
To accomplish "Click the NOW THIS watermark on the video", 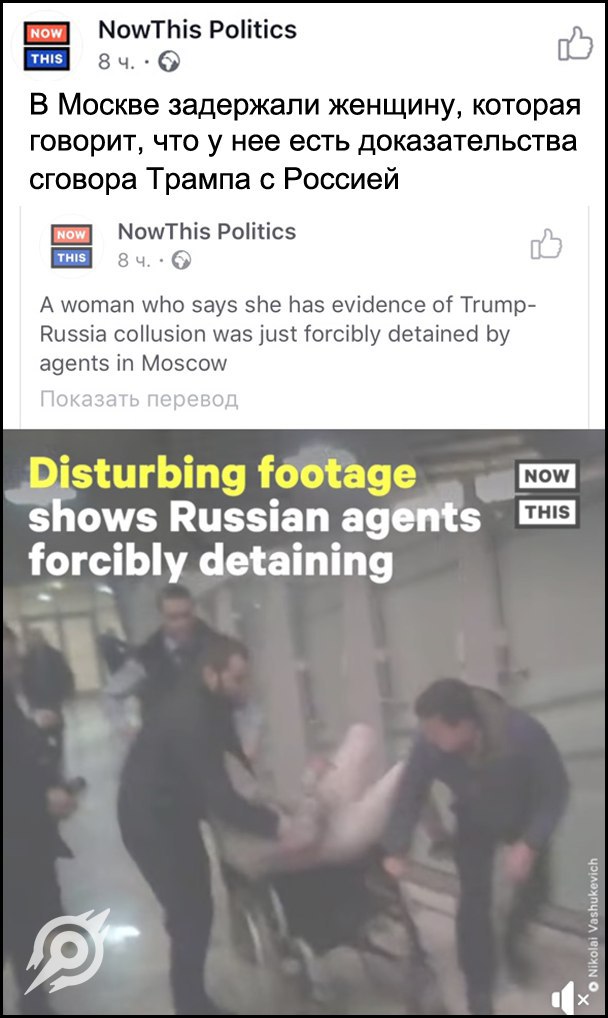I will pos(547,493).
